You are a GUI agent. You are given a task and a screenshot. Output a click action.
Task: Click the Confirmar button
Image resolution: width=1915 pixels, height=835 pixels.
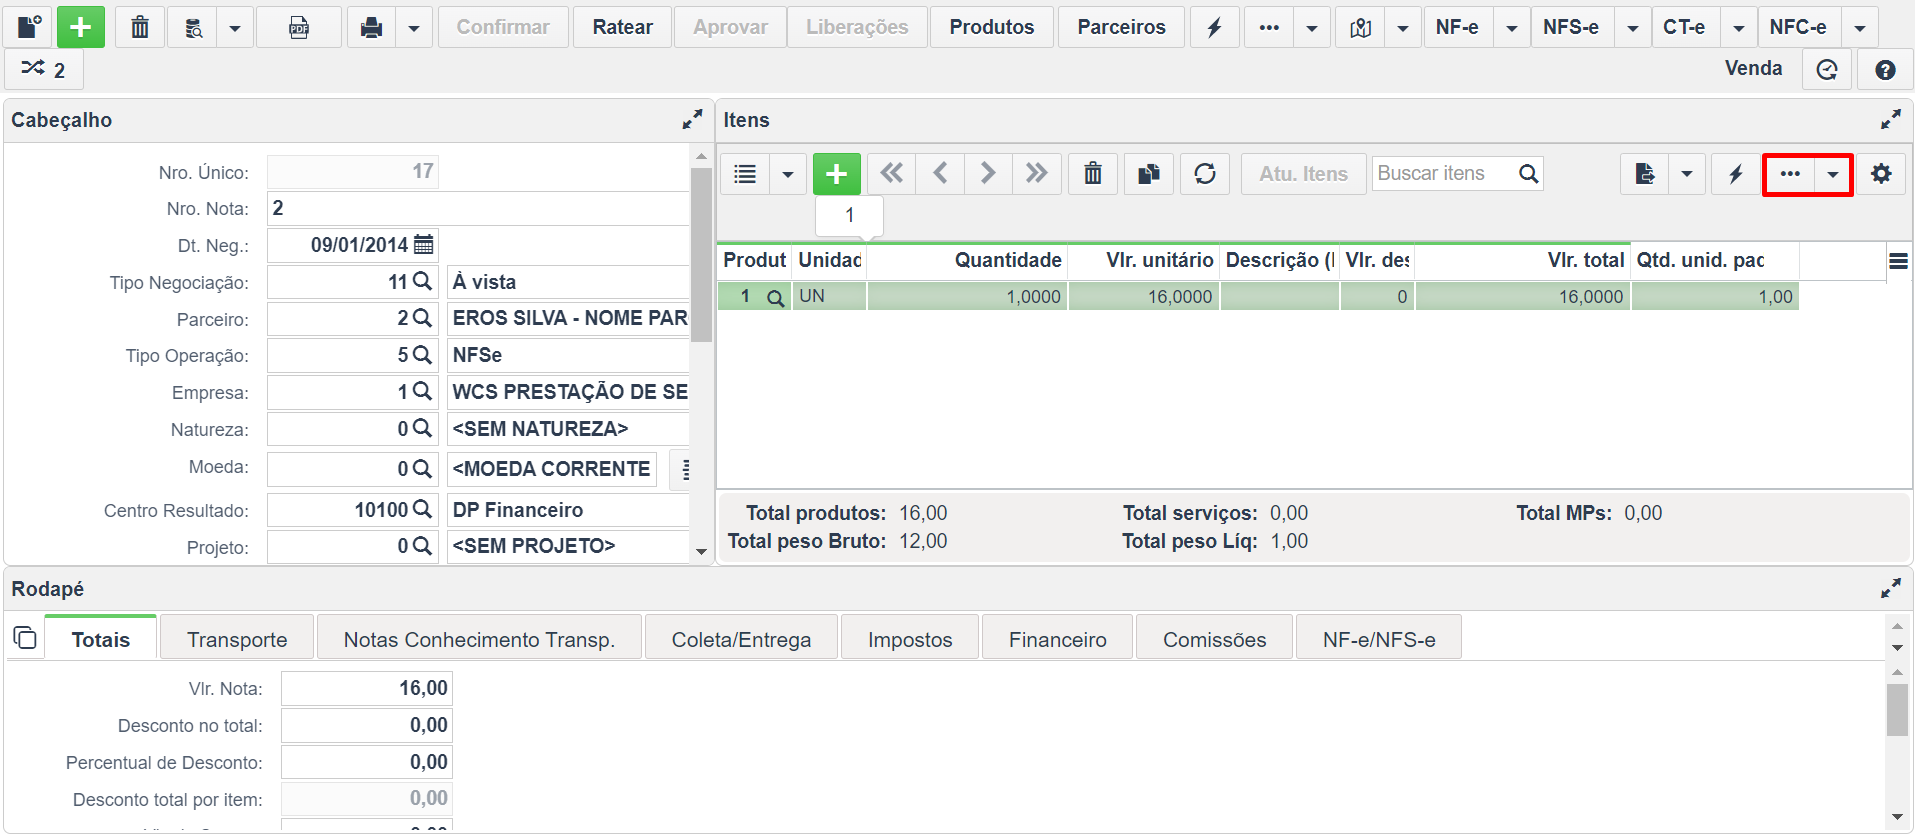[x=503, y=27]
